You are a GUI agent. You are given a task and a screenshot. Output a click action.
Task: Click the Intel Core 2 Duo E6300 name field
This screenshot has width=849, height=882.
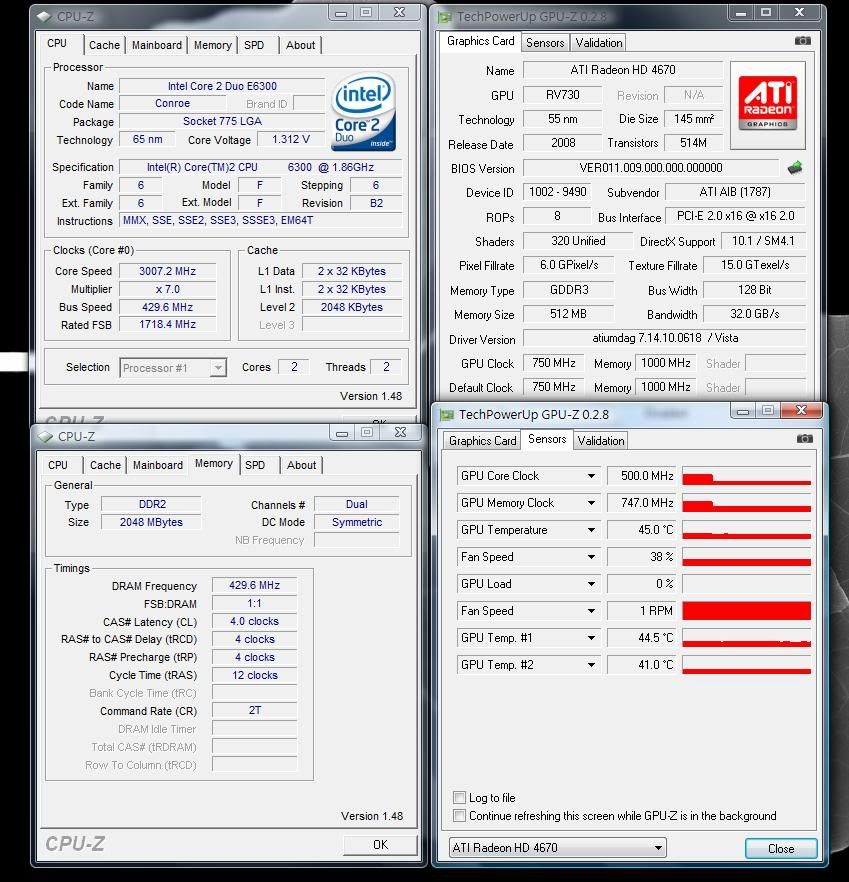(222, 86)
